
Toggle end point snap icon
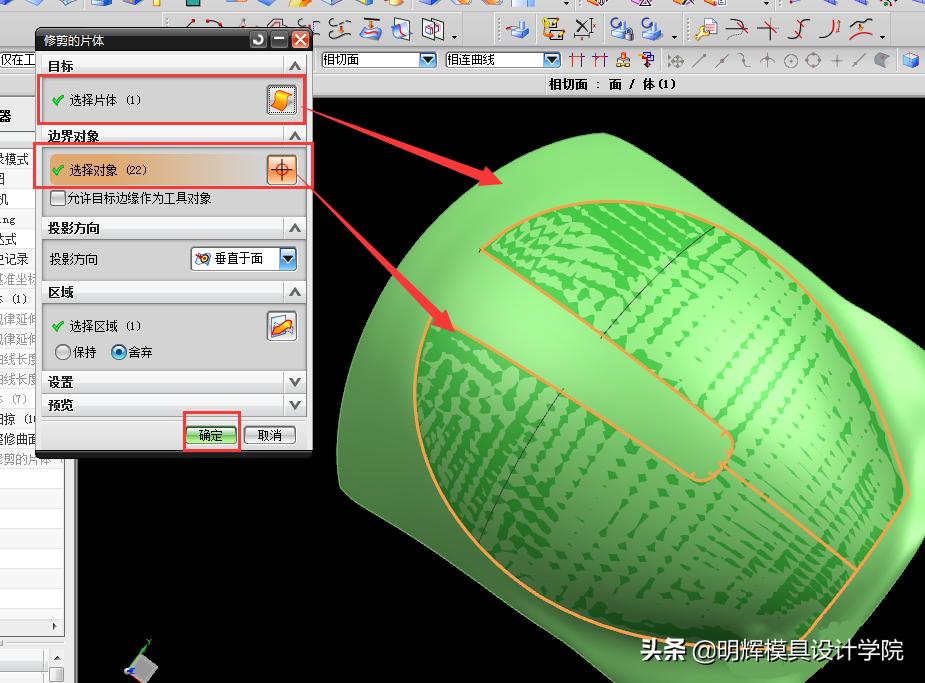pos(699,60)
